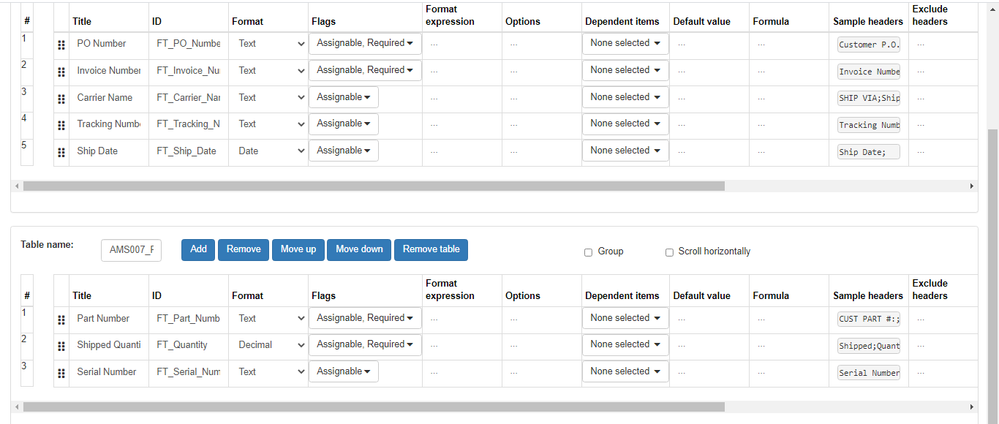Toggle the Scroll horizontally checkbox

pos(669,252)
